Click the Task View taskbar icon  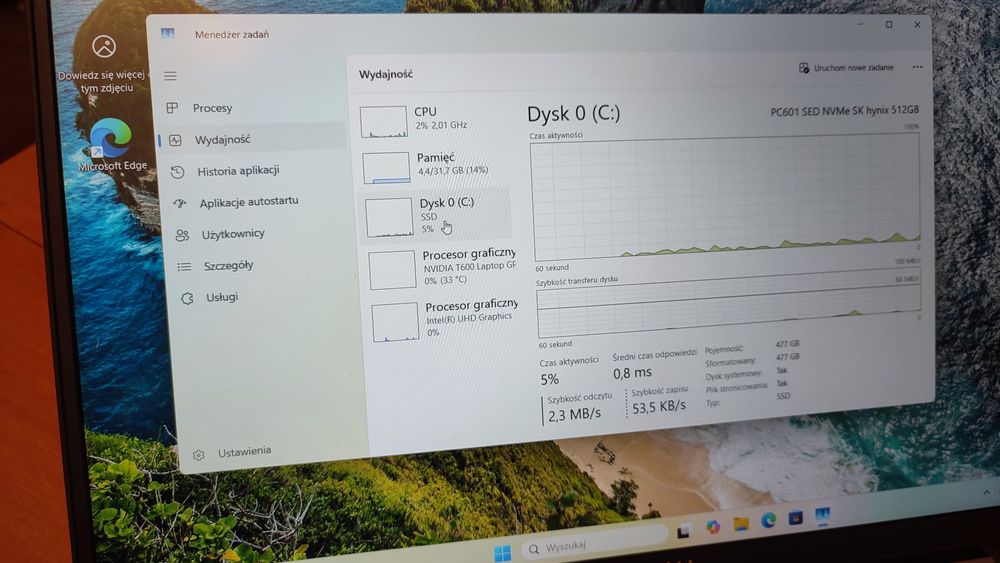pyautogui.click(x=684, y=530)
